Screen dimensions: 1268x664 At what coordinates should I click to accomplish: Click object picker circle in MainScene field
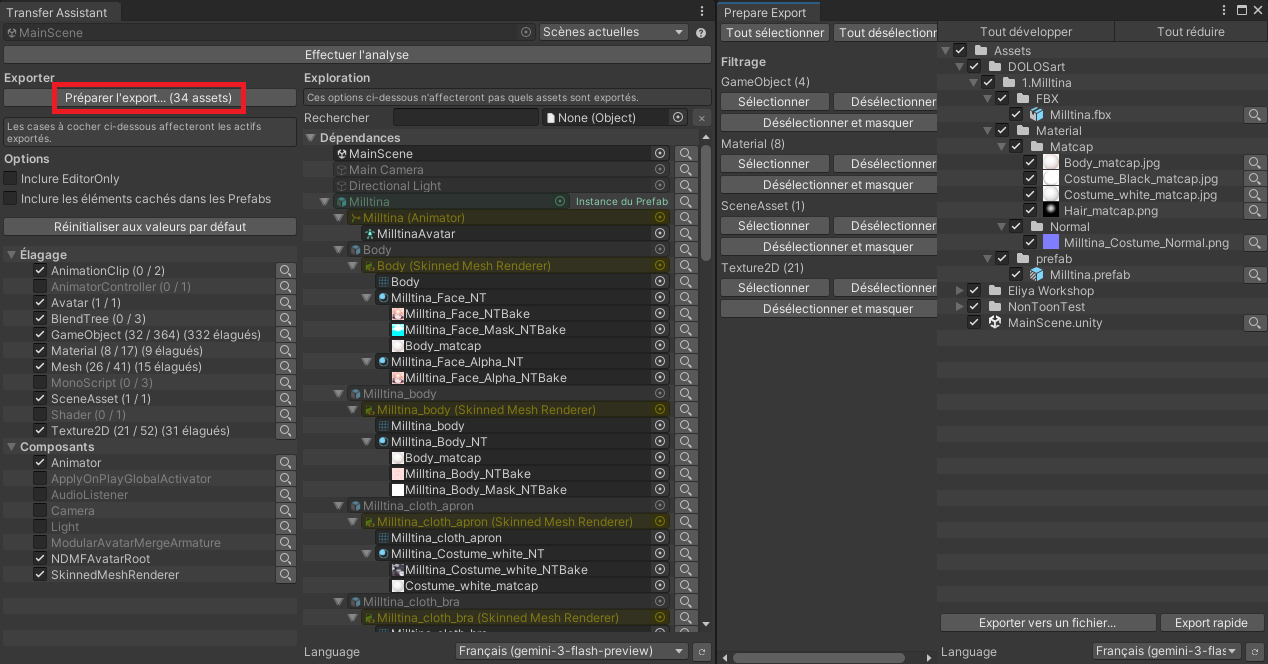click(526, 33)
